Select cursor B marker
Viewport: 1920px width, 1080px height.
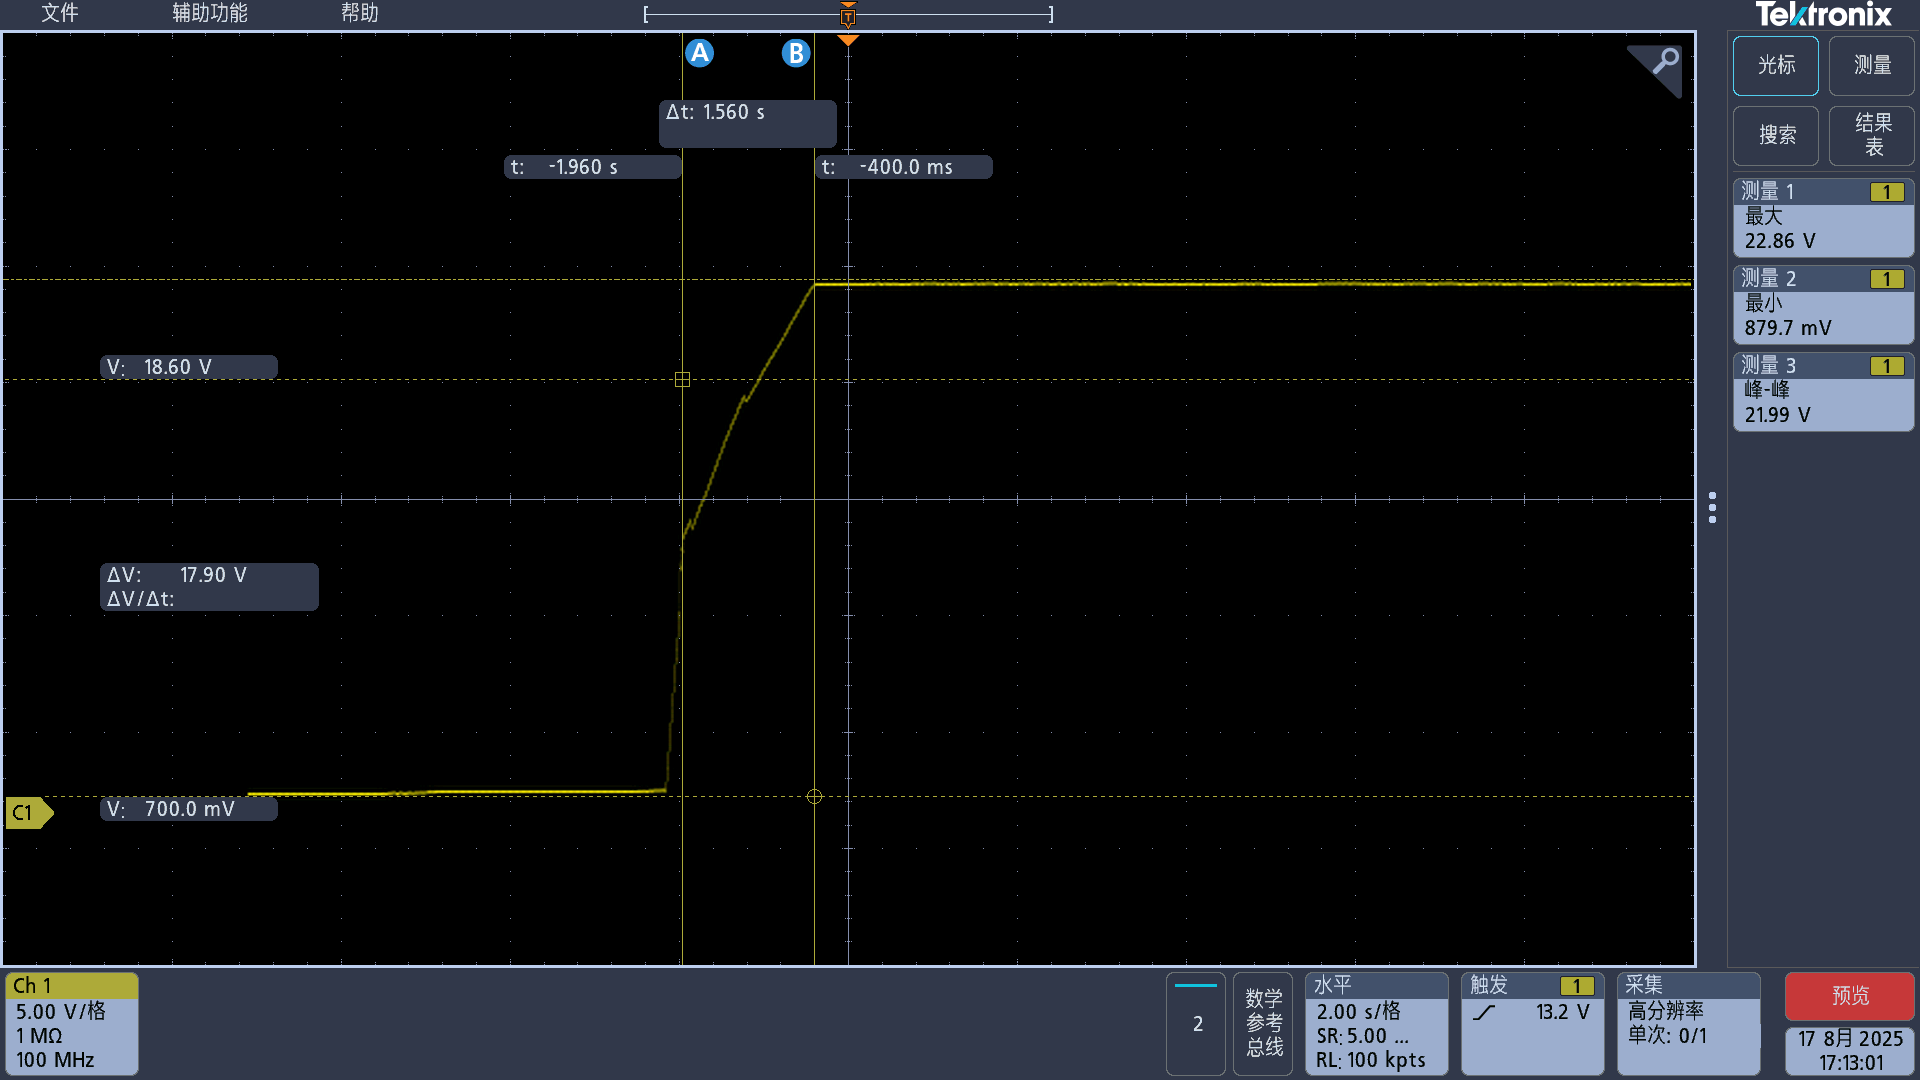pos(795,53)
